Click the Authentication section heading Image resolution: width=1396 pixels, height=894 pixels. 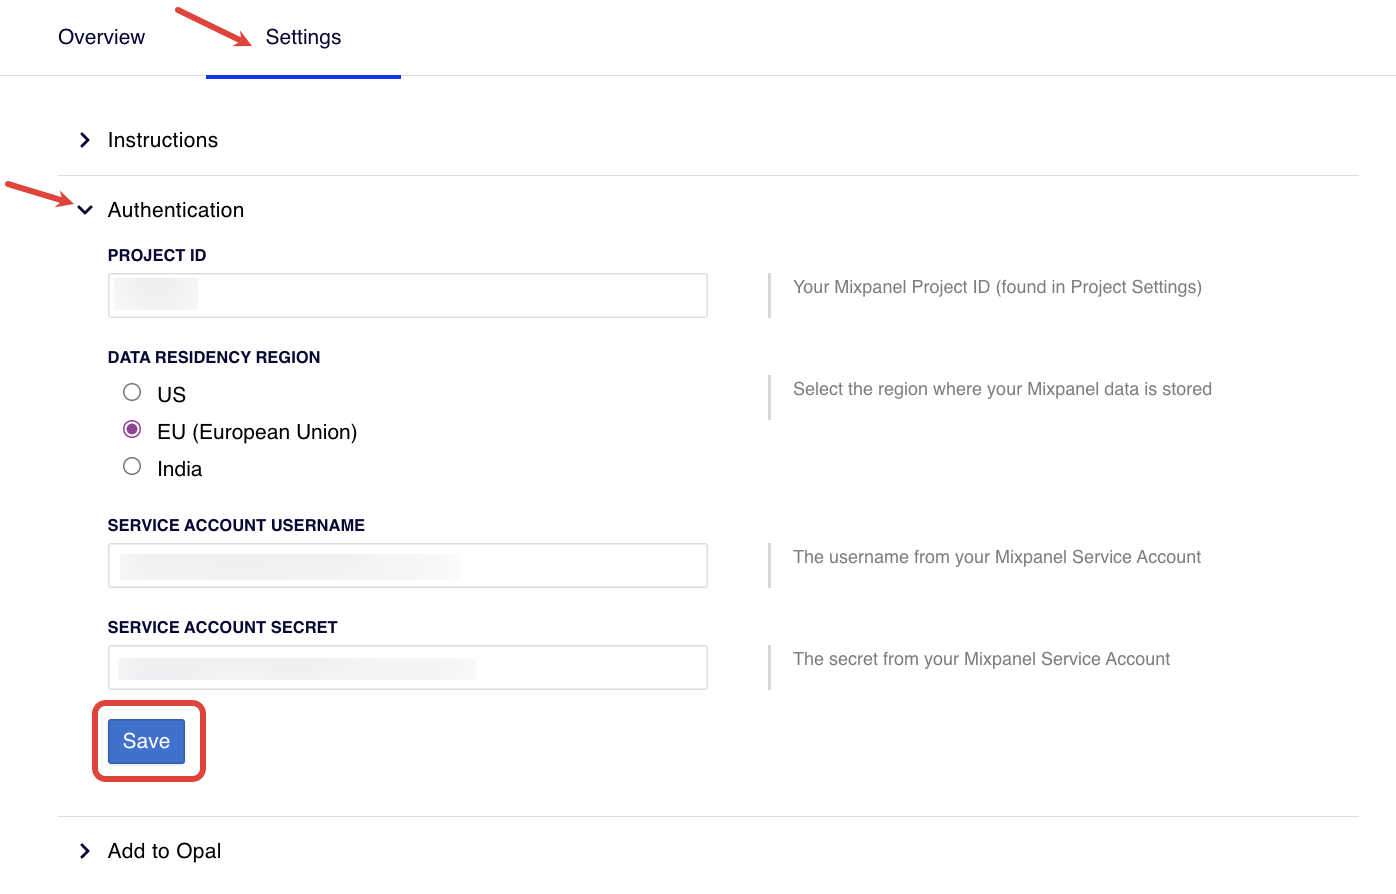pyautogui.click(x=176, y=210)
